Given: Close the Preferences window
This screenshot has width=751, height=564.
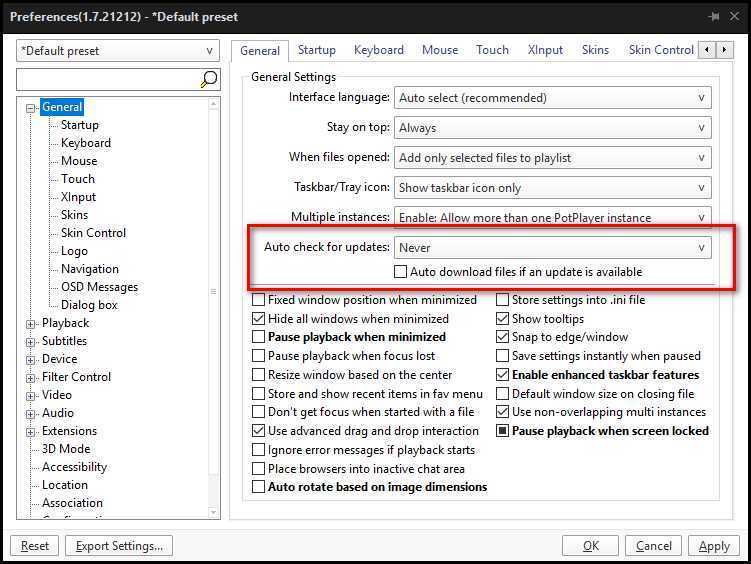Looking at the screenshot, I should 734,17.
